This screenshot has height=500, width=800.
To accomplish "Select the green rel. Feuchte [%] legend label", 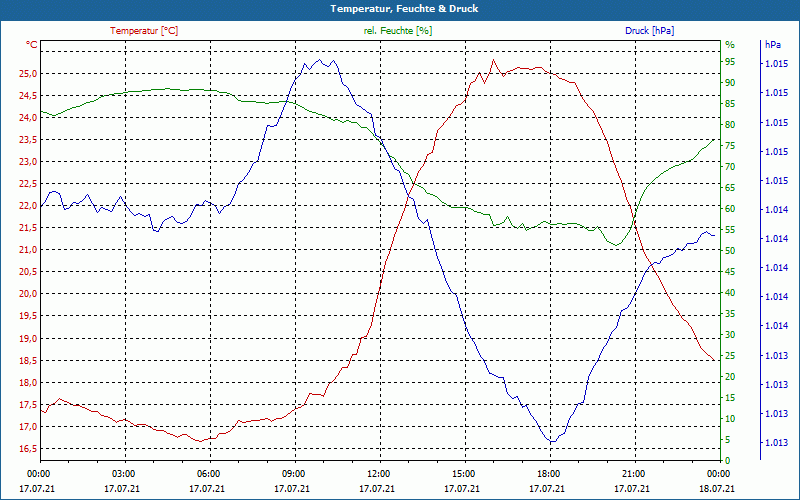I will point(398,31).
